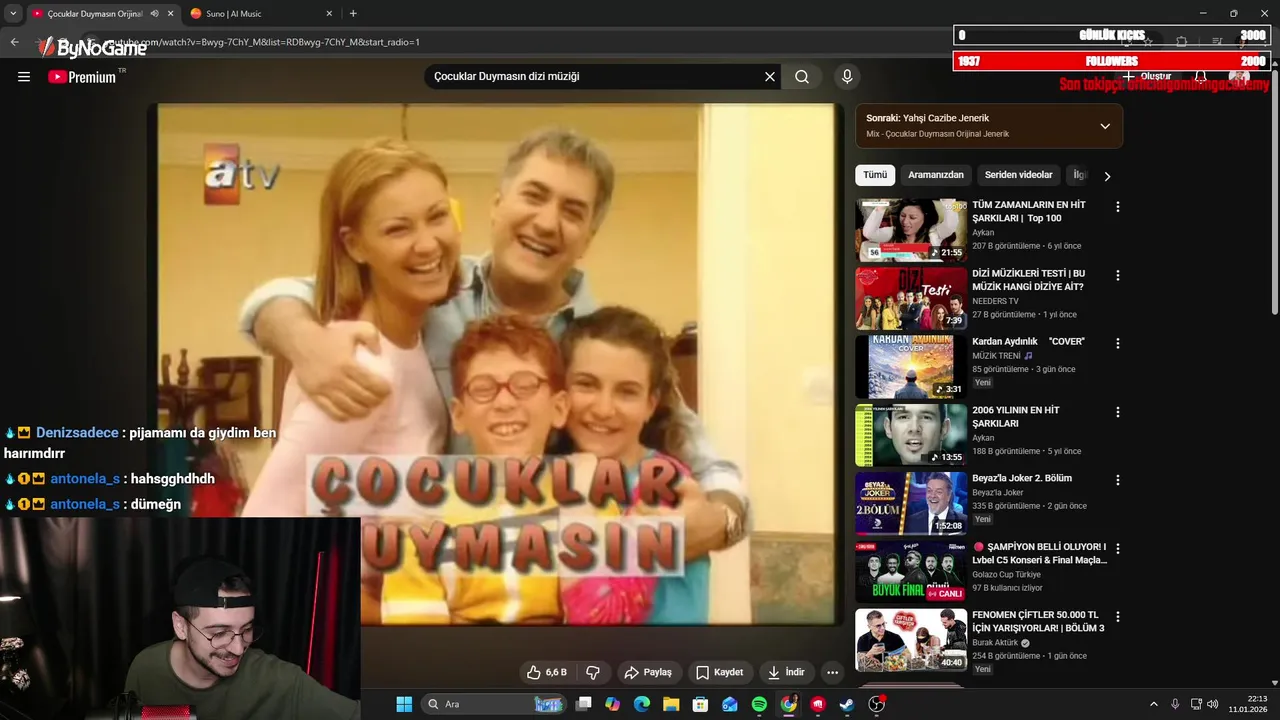The image size is (1280, 720).
Task: Open Kardan Aydınlık COVER thumbnail
Action: (911, 366)
